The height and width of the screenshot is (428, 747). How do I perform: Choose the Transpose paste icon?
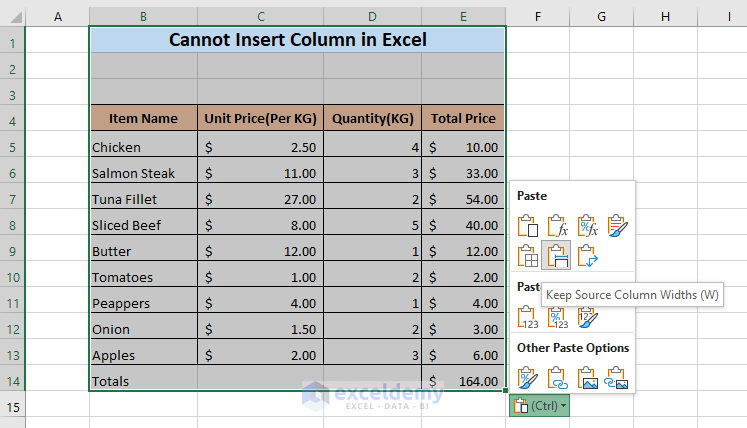pos(587,255)
